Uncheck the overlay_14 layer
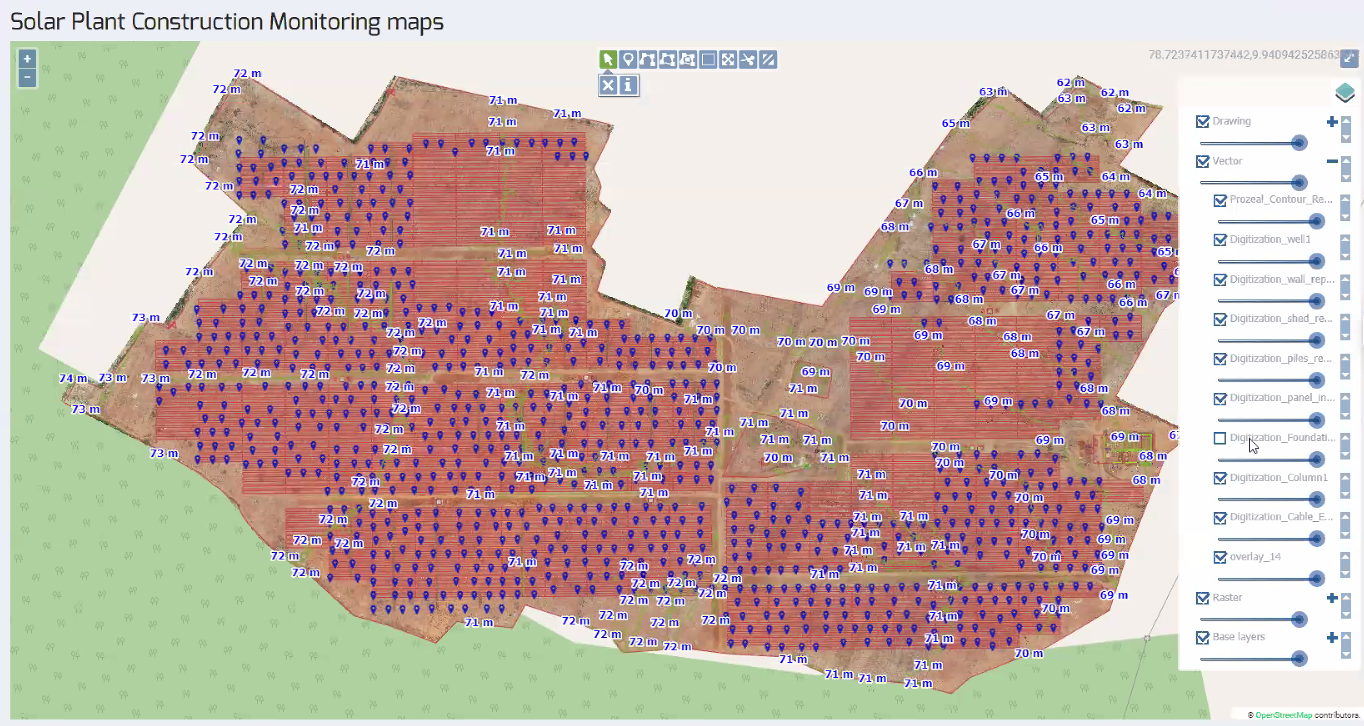This screenshot has width=1364, height=726. coord(1220,557)
